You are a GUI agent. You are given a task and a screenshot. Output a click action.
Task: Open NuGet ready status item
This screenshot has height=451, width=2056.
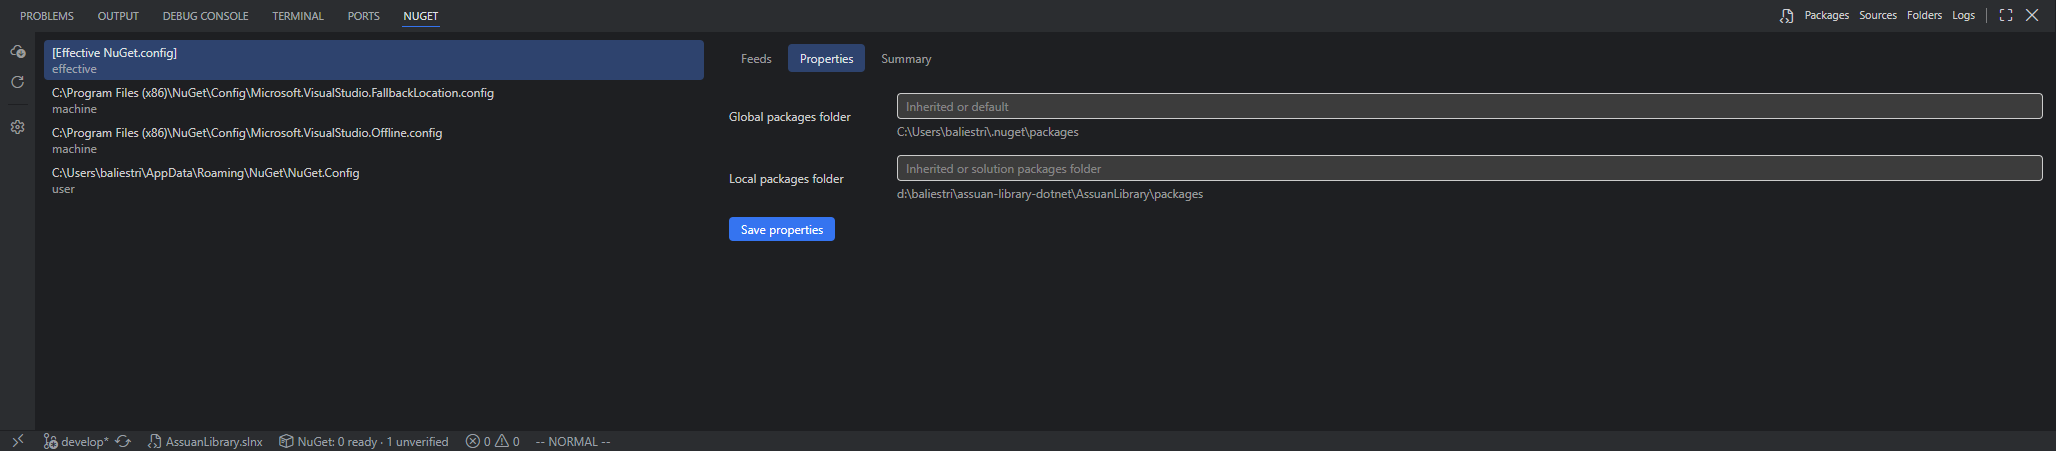tap(364, 442)
